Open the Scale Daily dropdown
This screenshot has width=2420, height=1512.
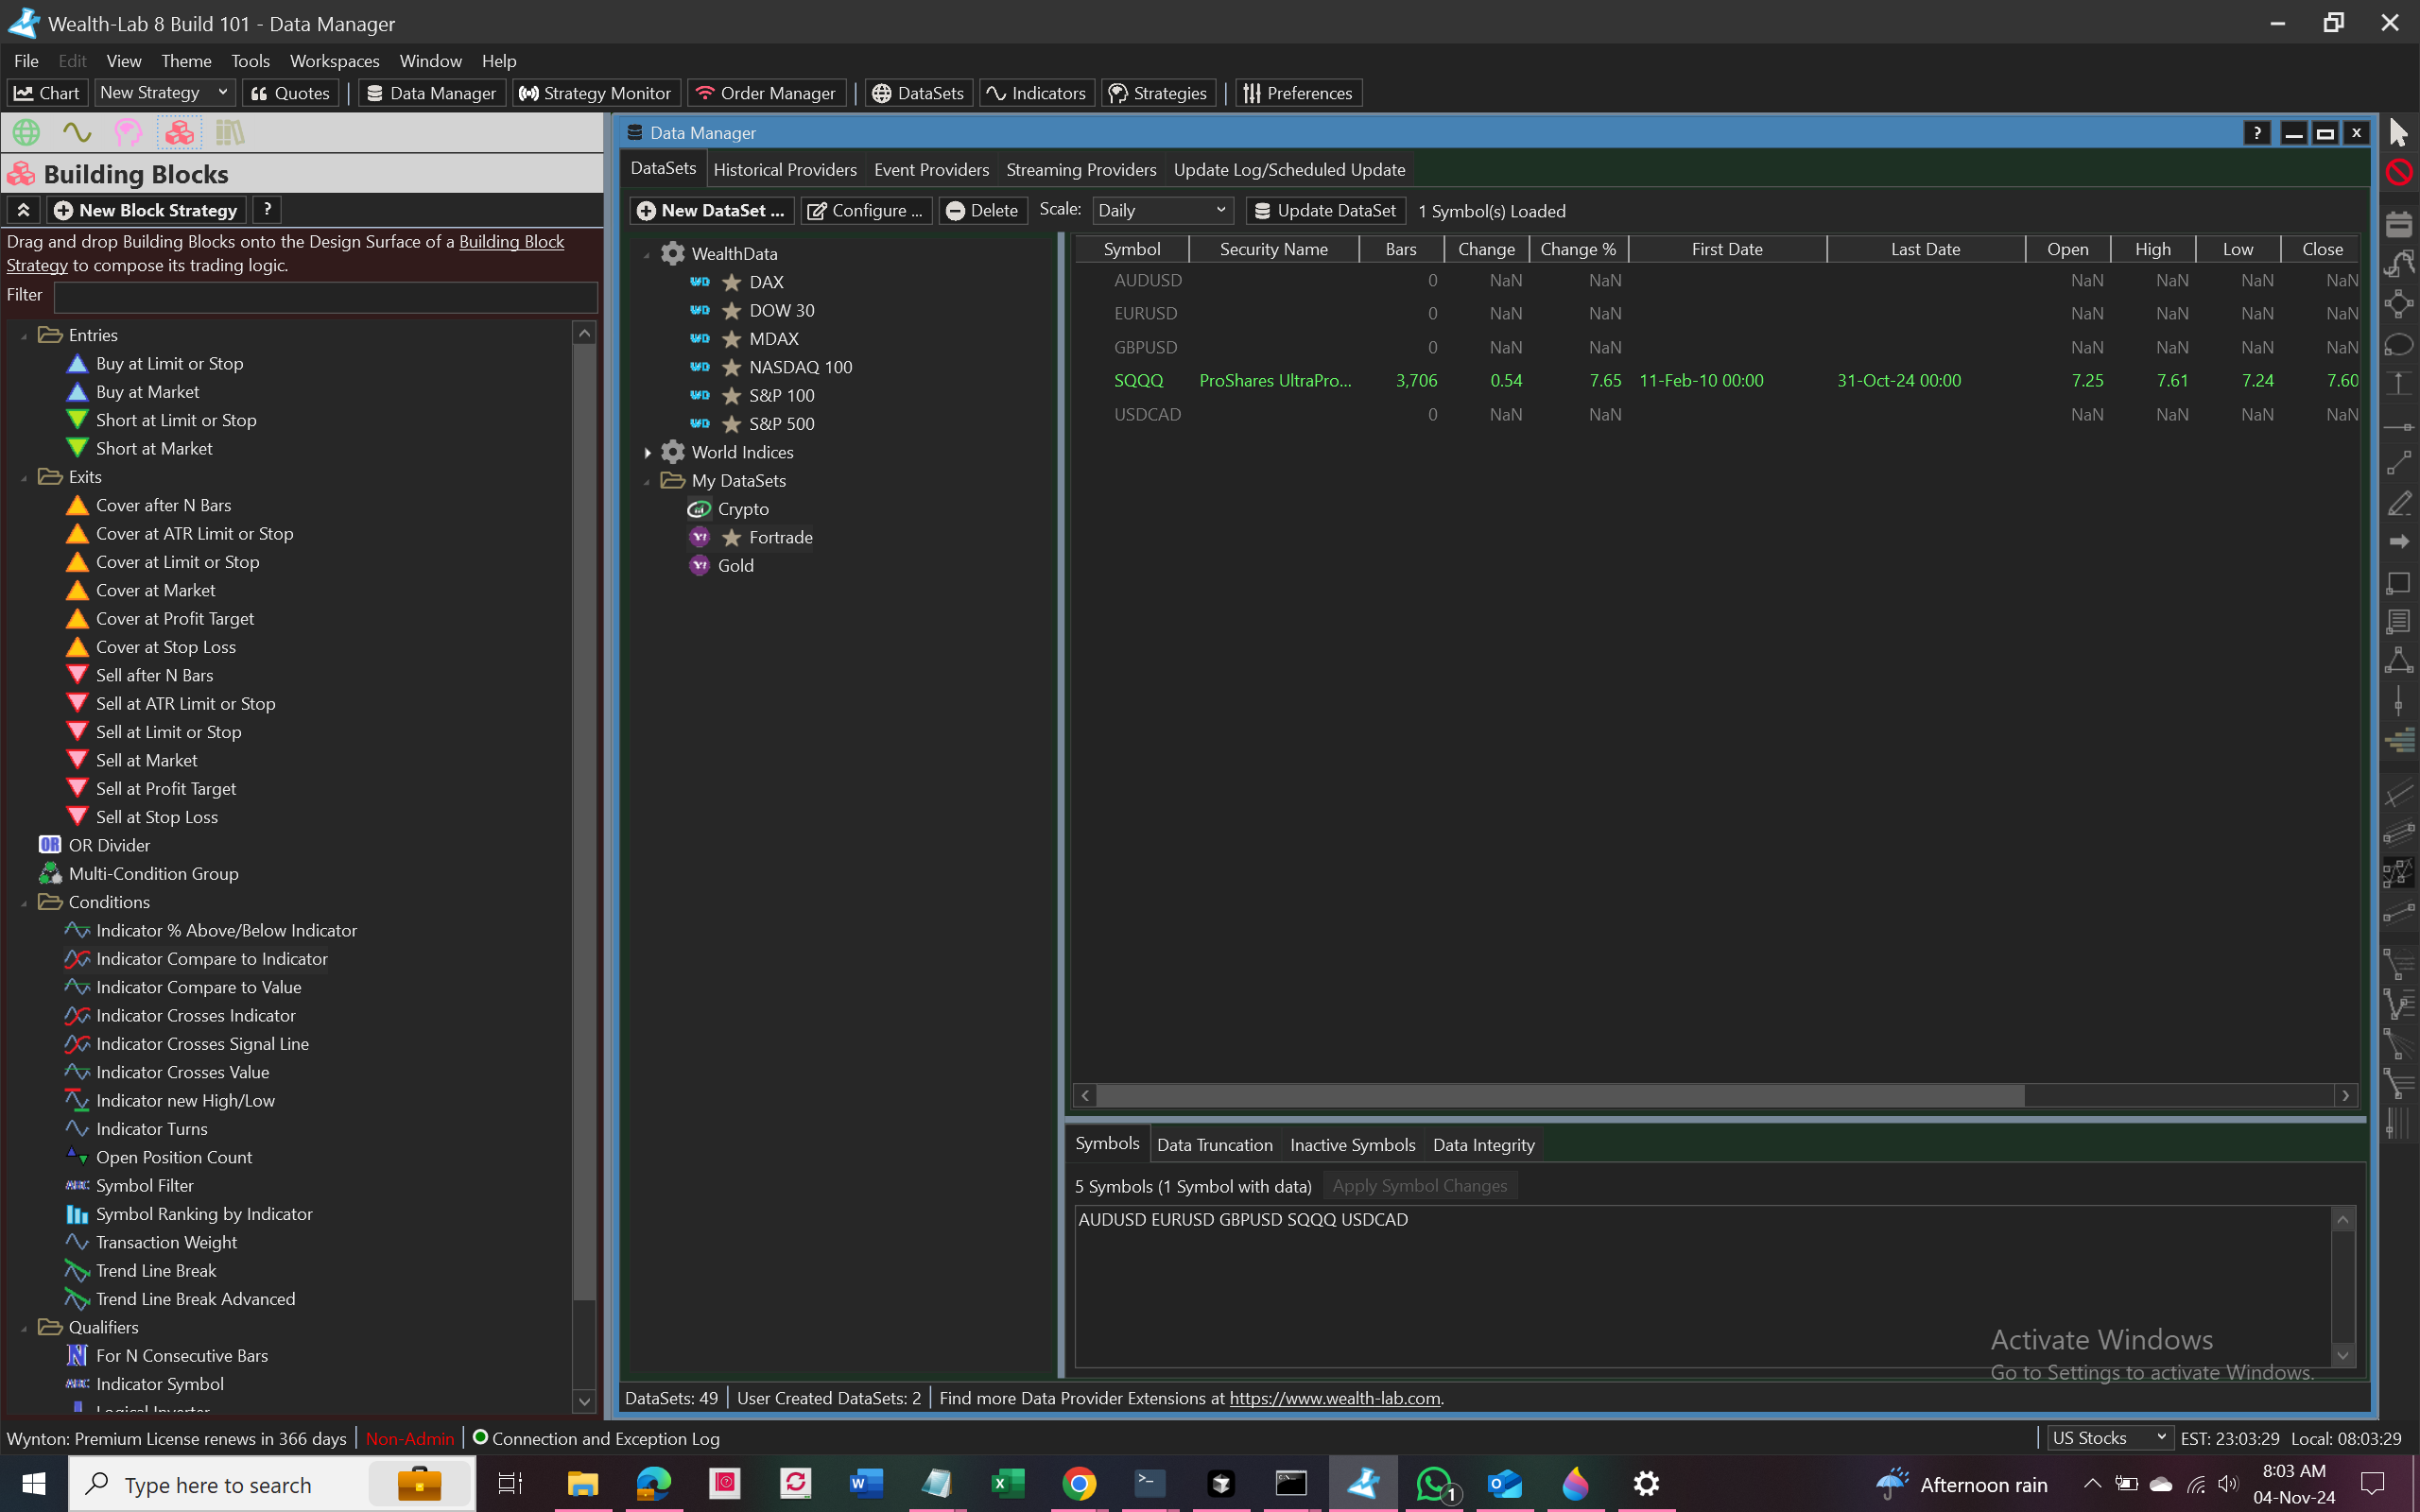tap(1162, 211)
